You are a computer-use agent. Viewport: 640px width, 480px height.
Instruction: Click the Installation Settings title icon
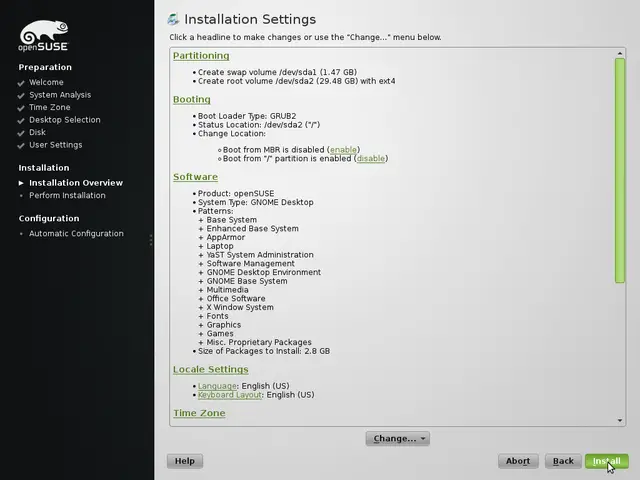(x=173, y=19)
